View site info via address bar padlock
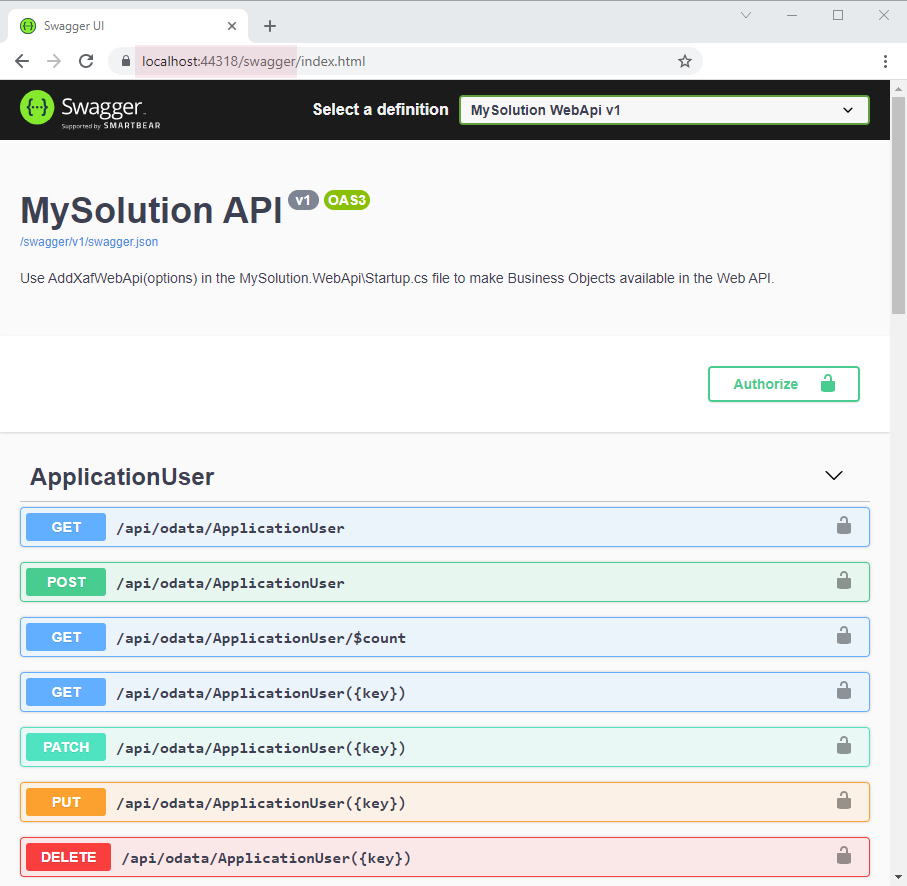This screenshot has width=907, height=886. (126, 61)
